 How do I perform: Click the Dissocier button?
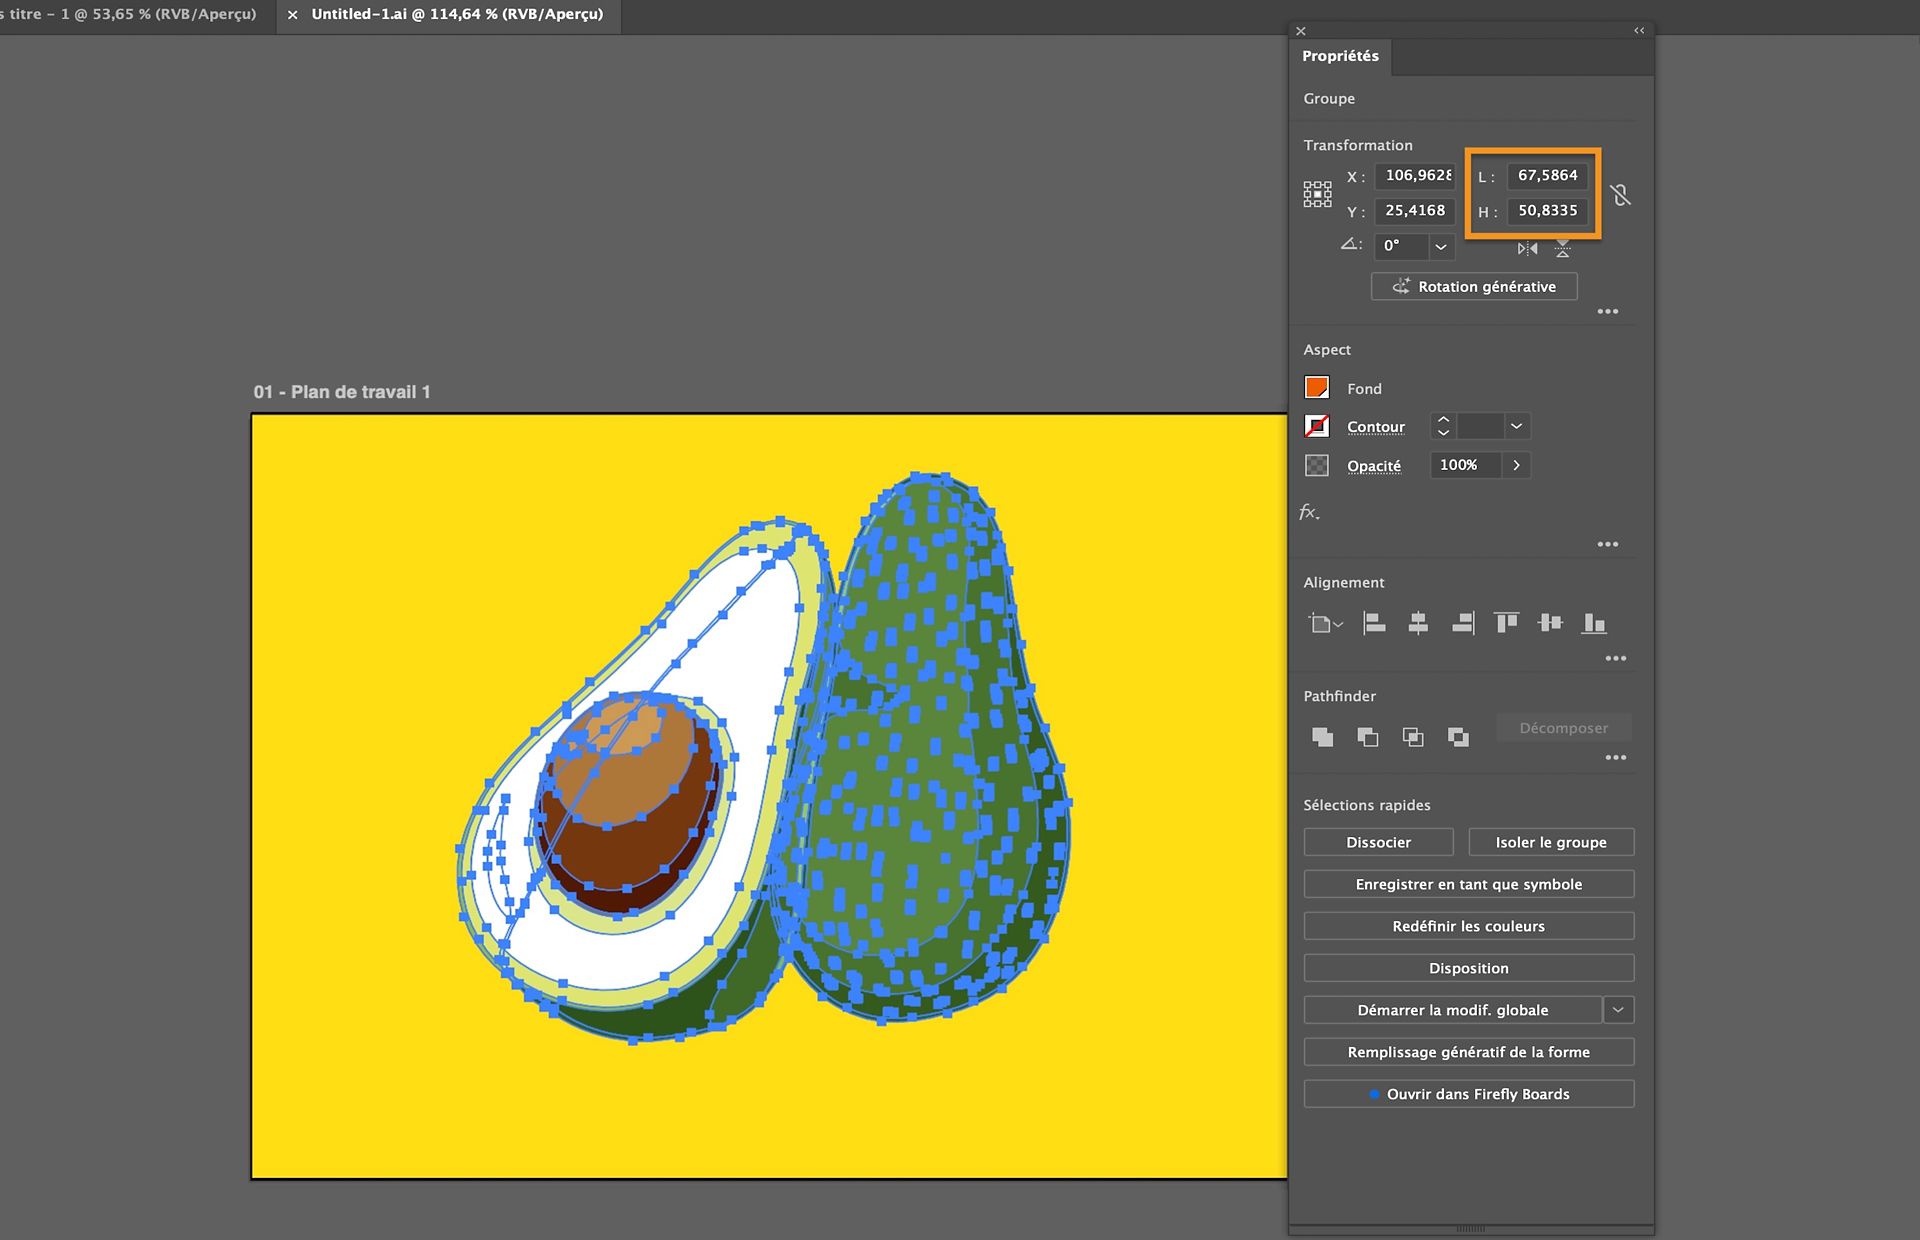(1378, 842)
